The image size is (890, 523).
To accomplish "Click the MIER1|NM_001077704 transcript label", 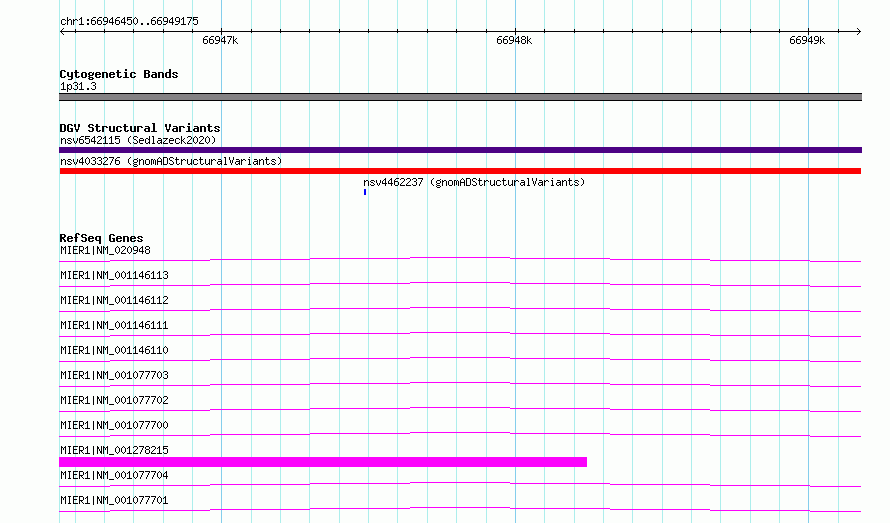I will pos(114,475).
